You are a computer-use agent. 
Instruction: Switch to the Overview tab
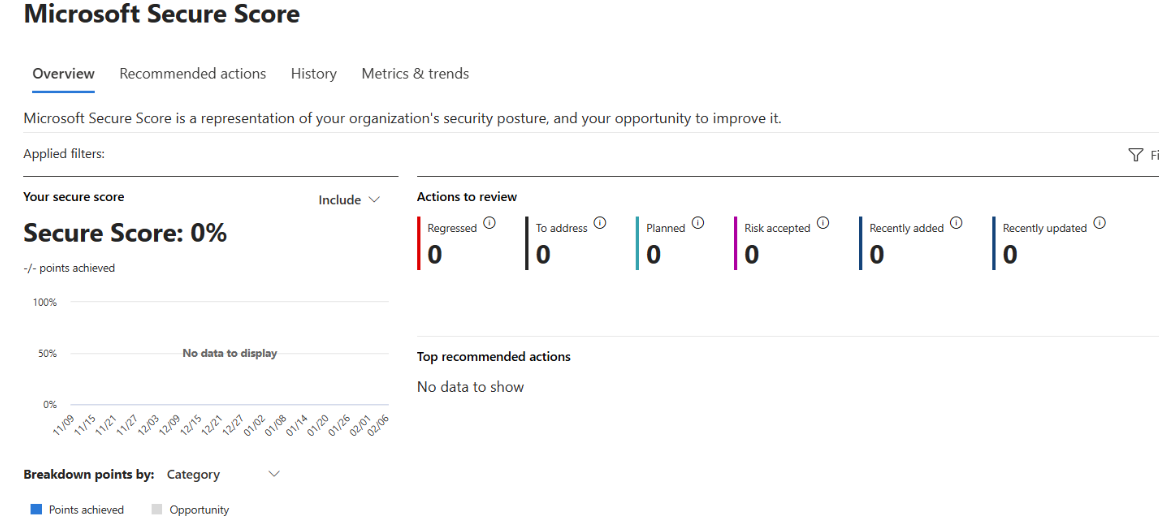64,74
